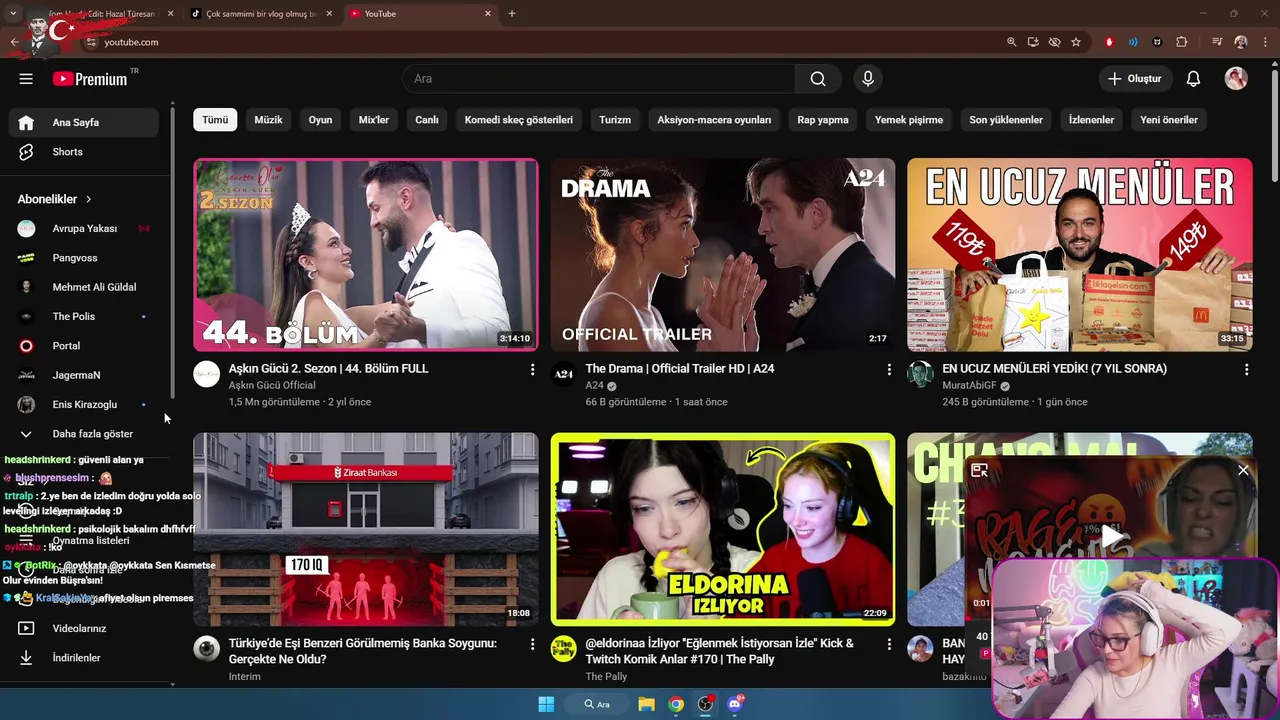Open options for The Pally eldorinaa video

click(889, 644)
